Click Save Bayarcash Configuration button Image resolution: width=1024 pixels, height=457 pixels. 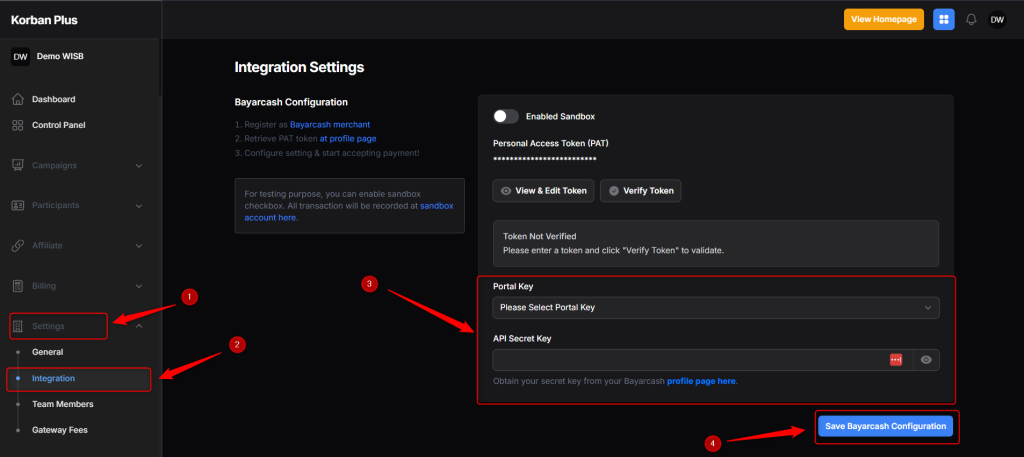[x=886, y=426]
